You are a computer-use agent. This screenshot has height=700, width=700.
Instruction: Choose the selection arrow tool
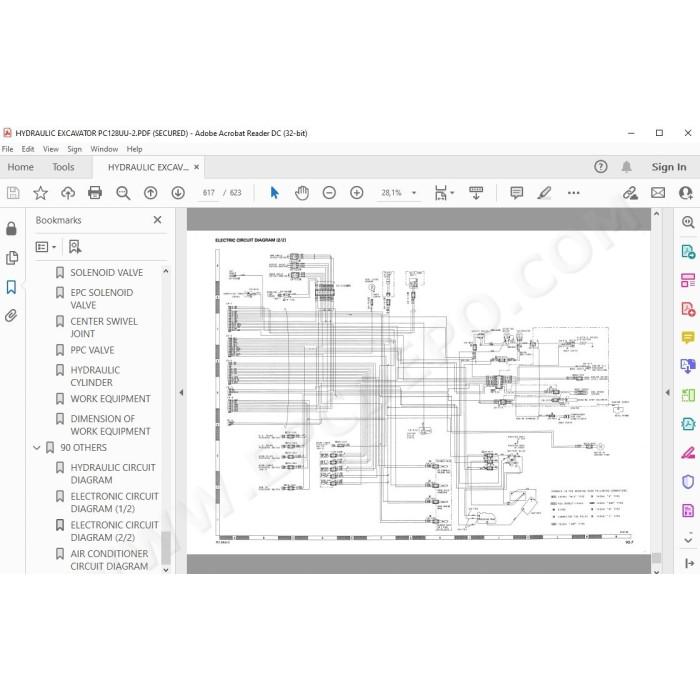tap(275, 193)
